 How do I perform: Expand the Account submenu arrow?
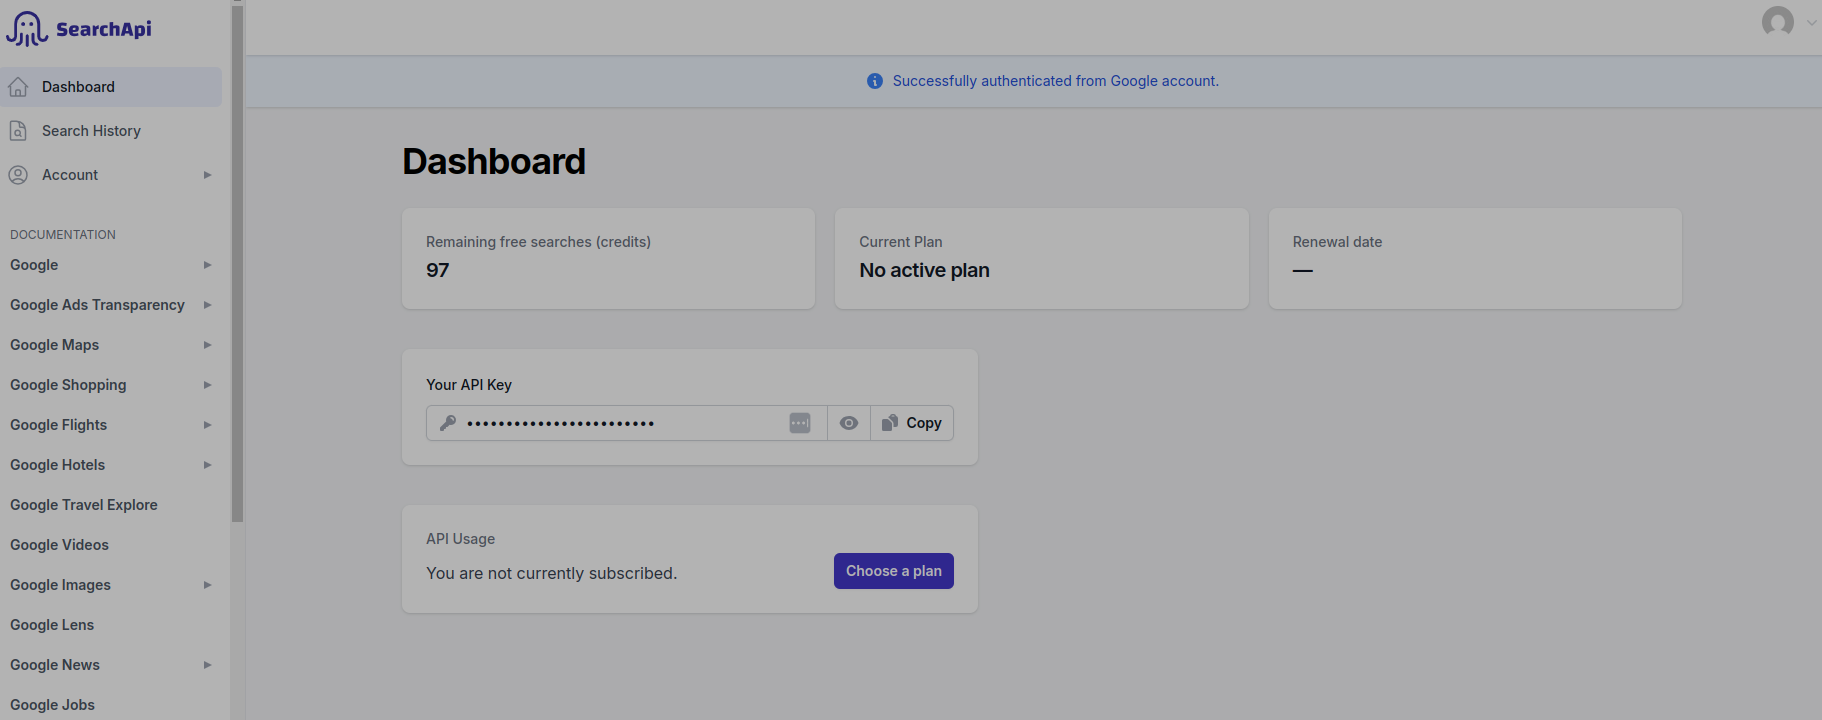pos(208,175)
